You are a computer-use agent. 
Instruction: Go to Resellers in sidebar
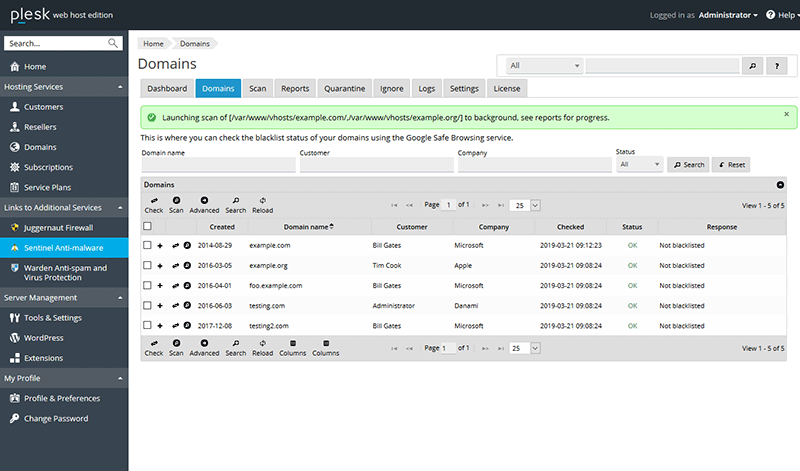click(40, 127)
